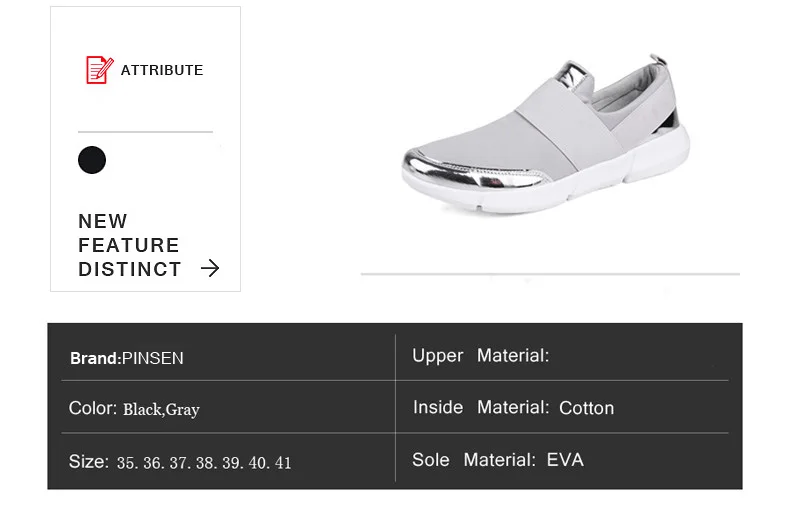This screenshot has height=522, width=790.
Task: Click Inside Material: Cotton cell
Action: 513,408
